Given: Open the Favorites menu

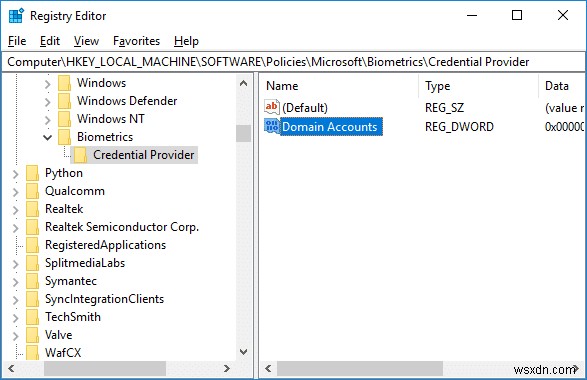Looking at the screenshot, I should [136, 41].
